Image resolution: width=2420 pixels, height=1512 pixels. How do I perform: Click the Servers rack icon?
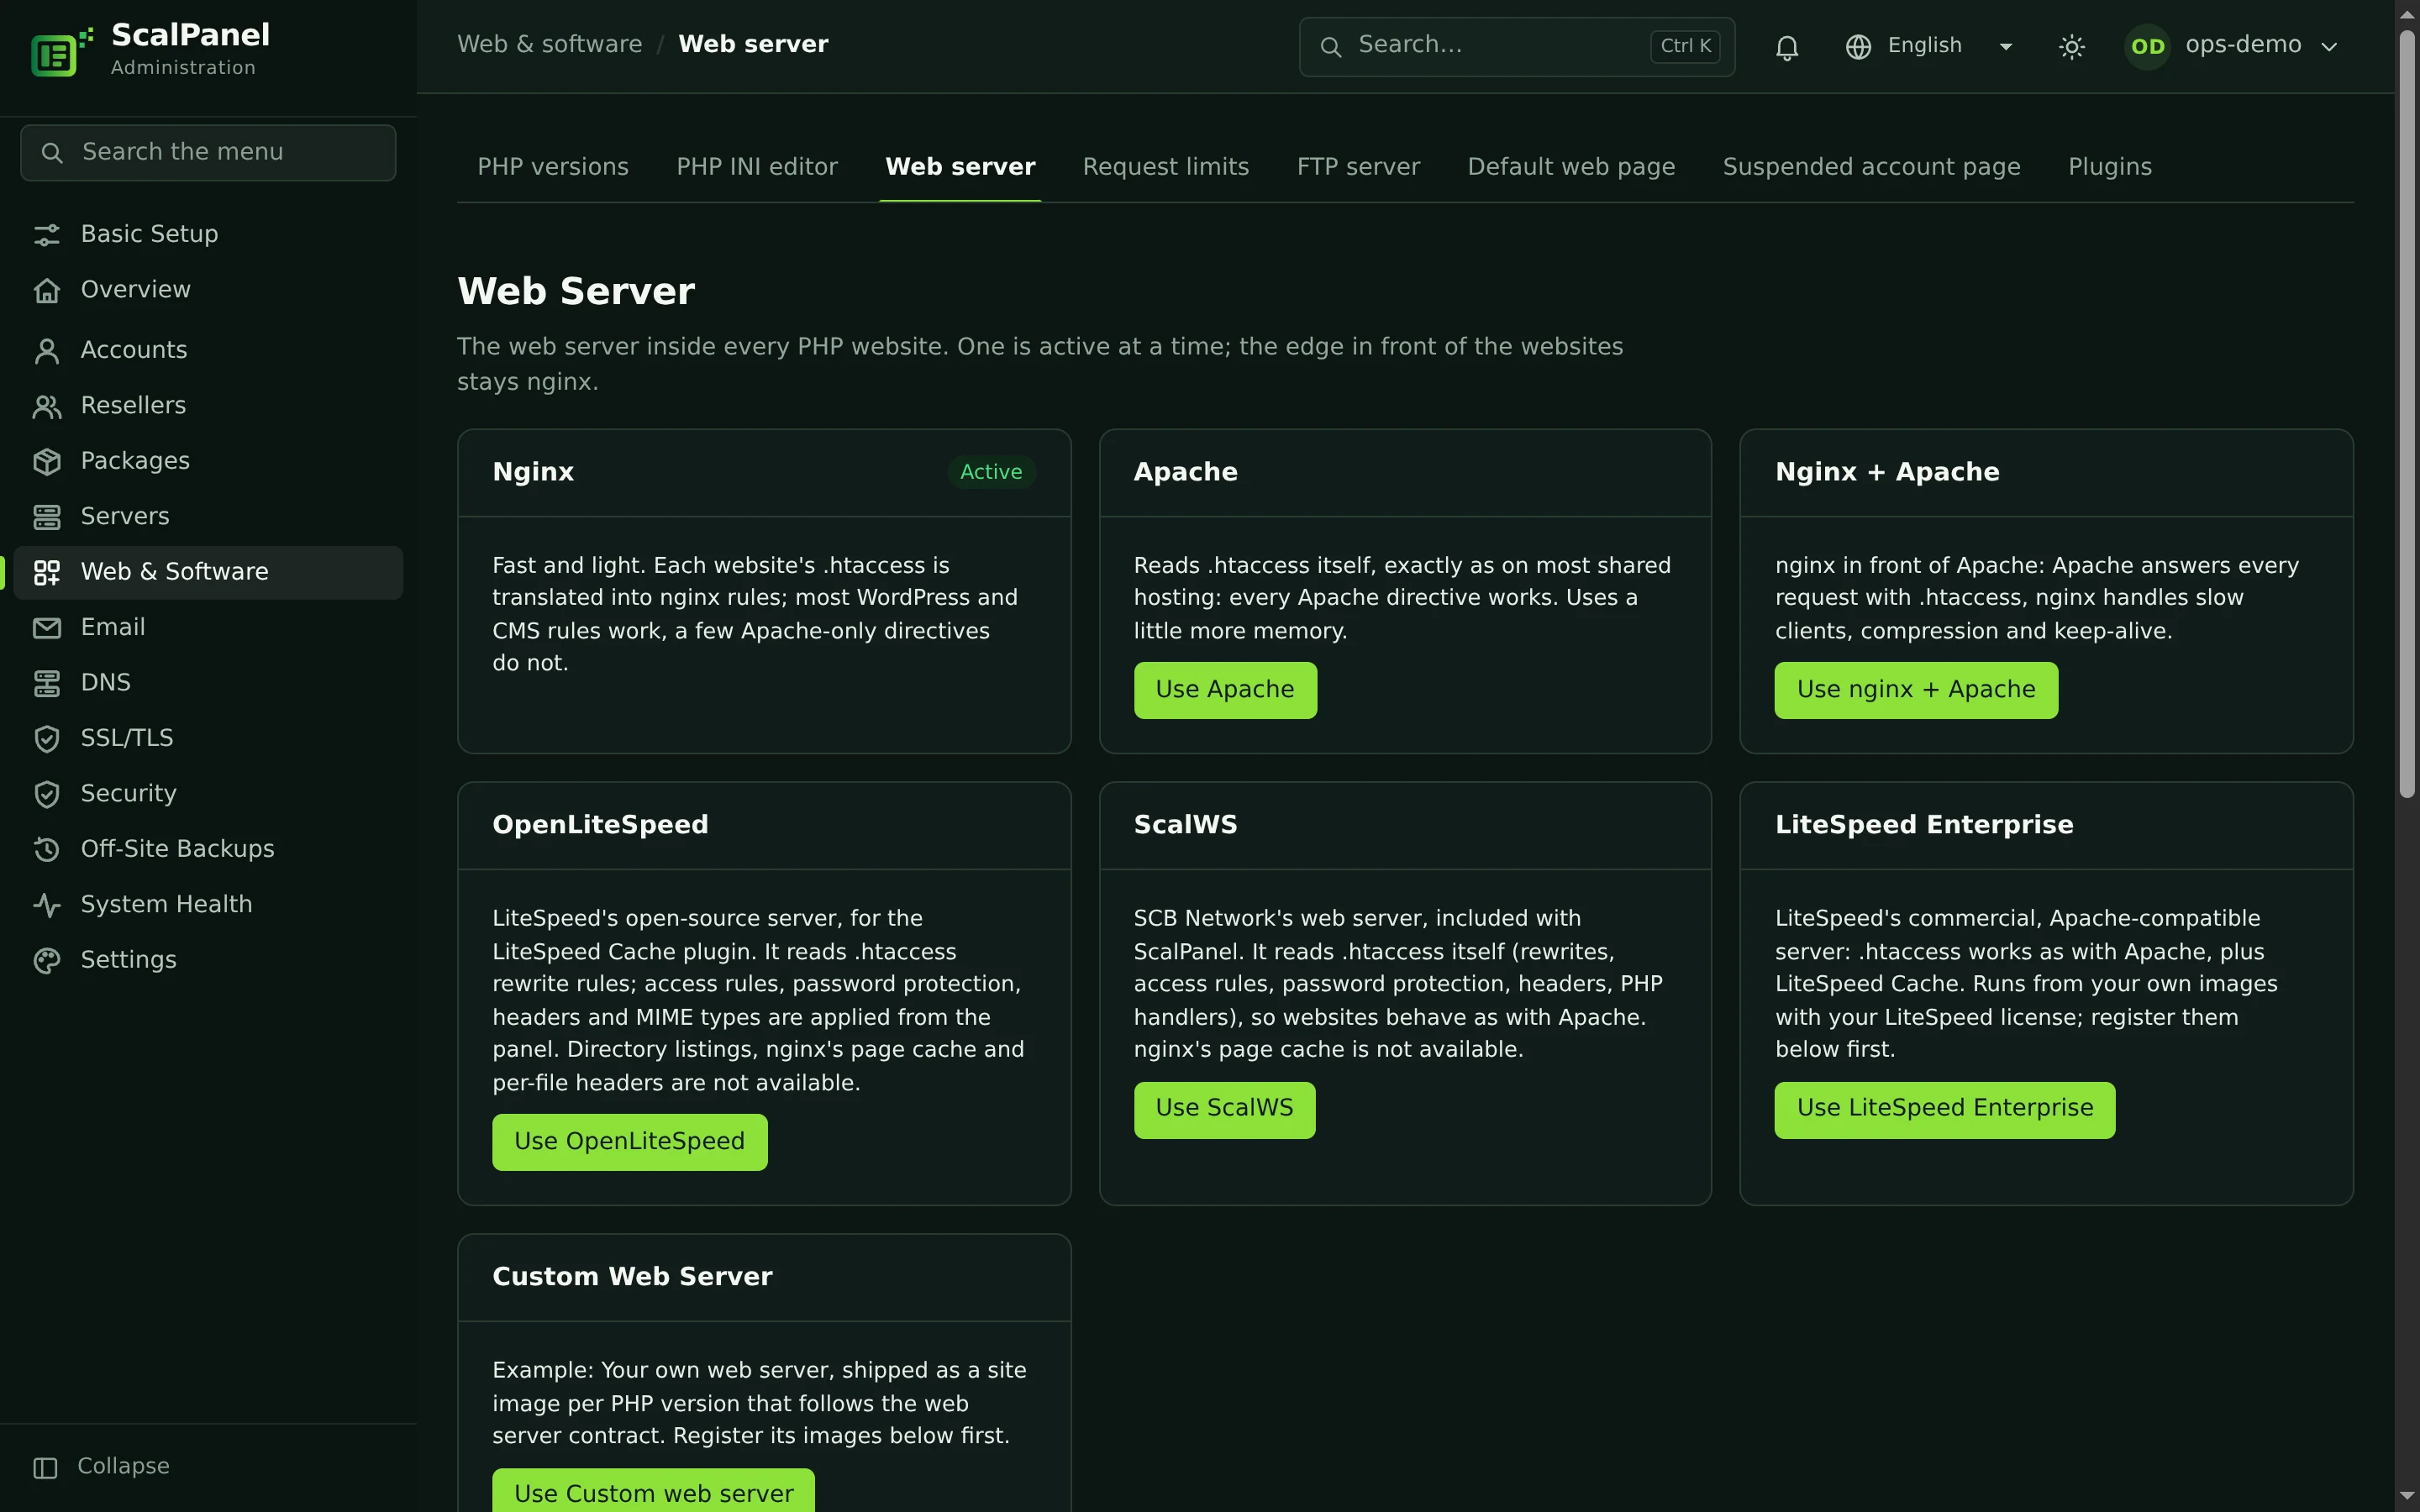(x=47, y=517)
